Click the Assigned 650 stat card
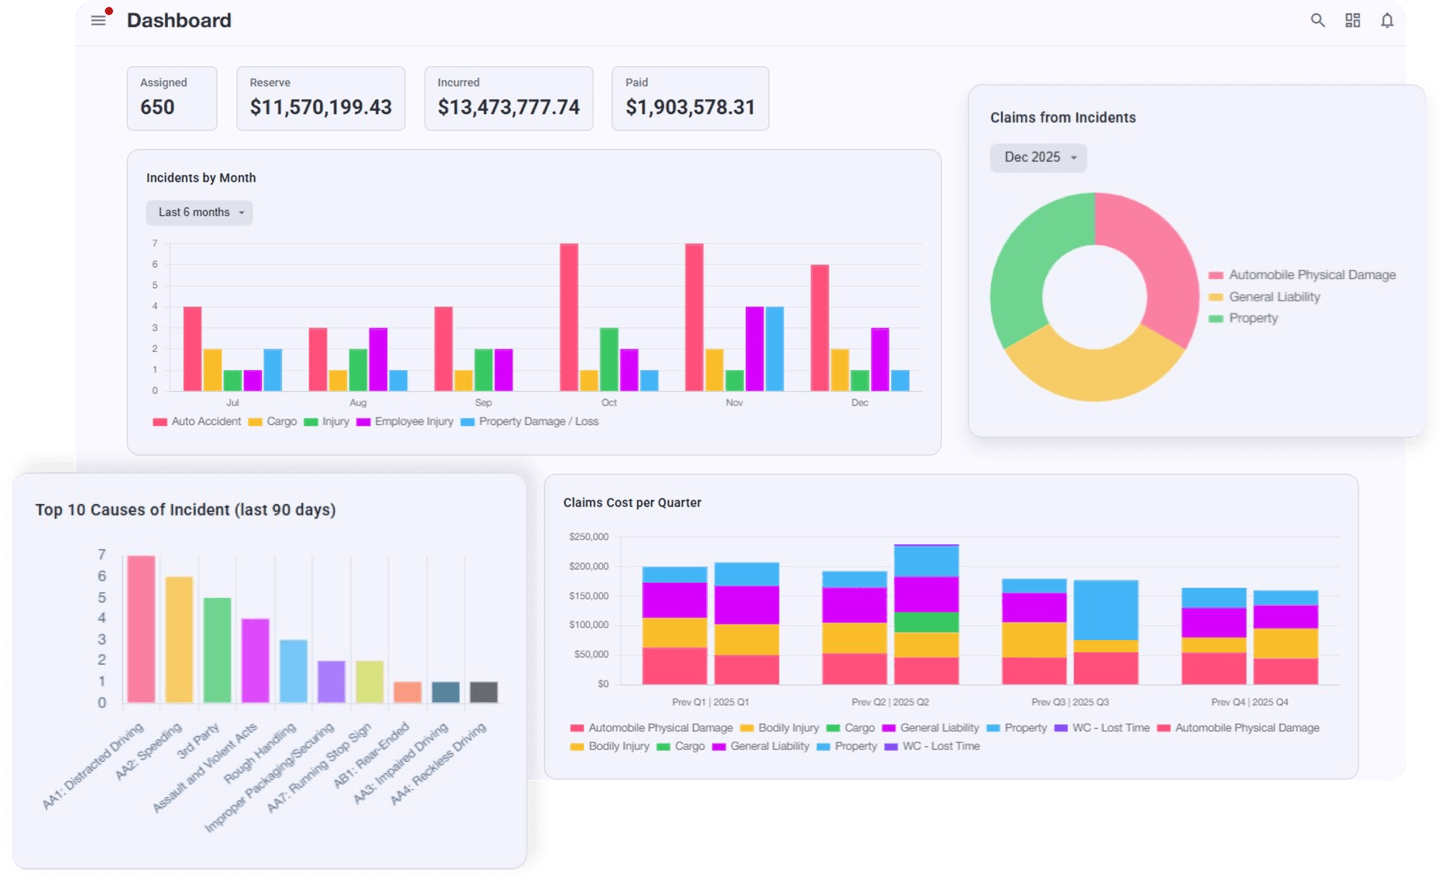This screenshot has height=882, width=1446. click(171, 98)
